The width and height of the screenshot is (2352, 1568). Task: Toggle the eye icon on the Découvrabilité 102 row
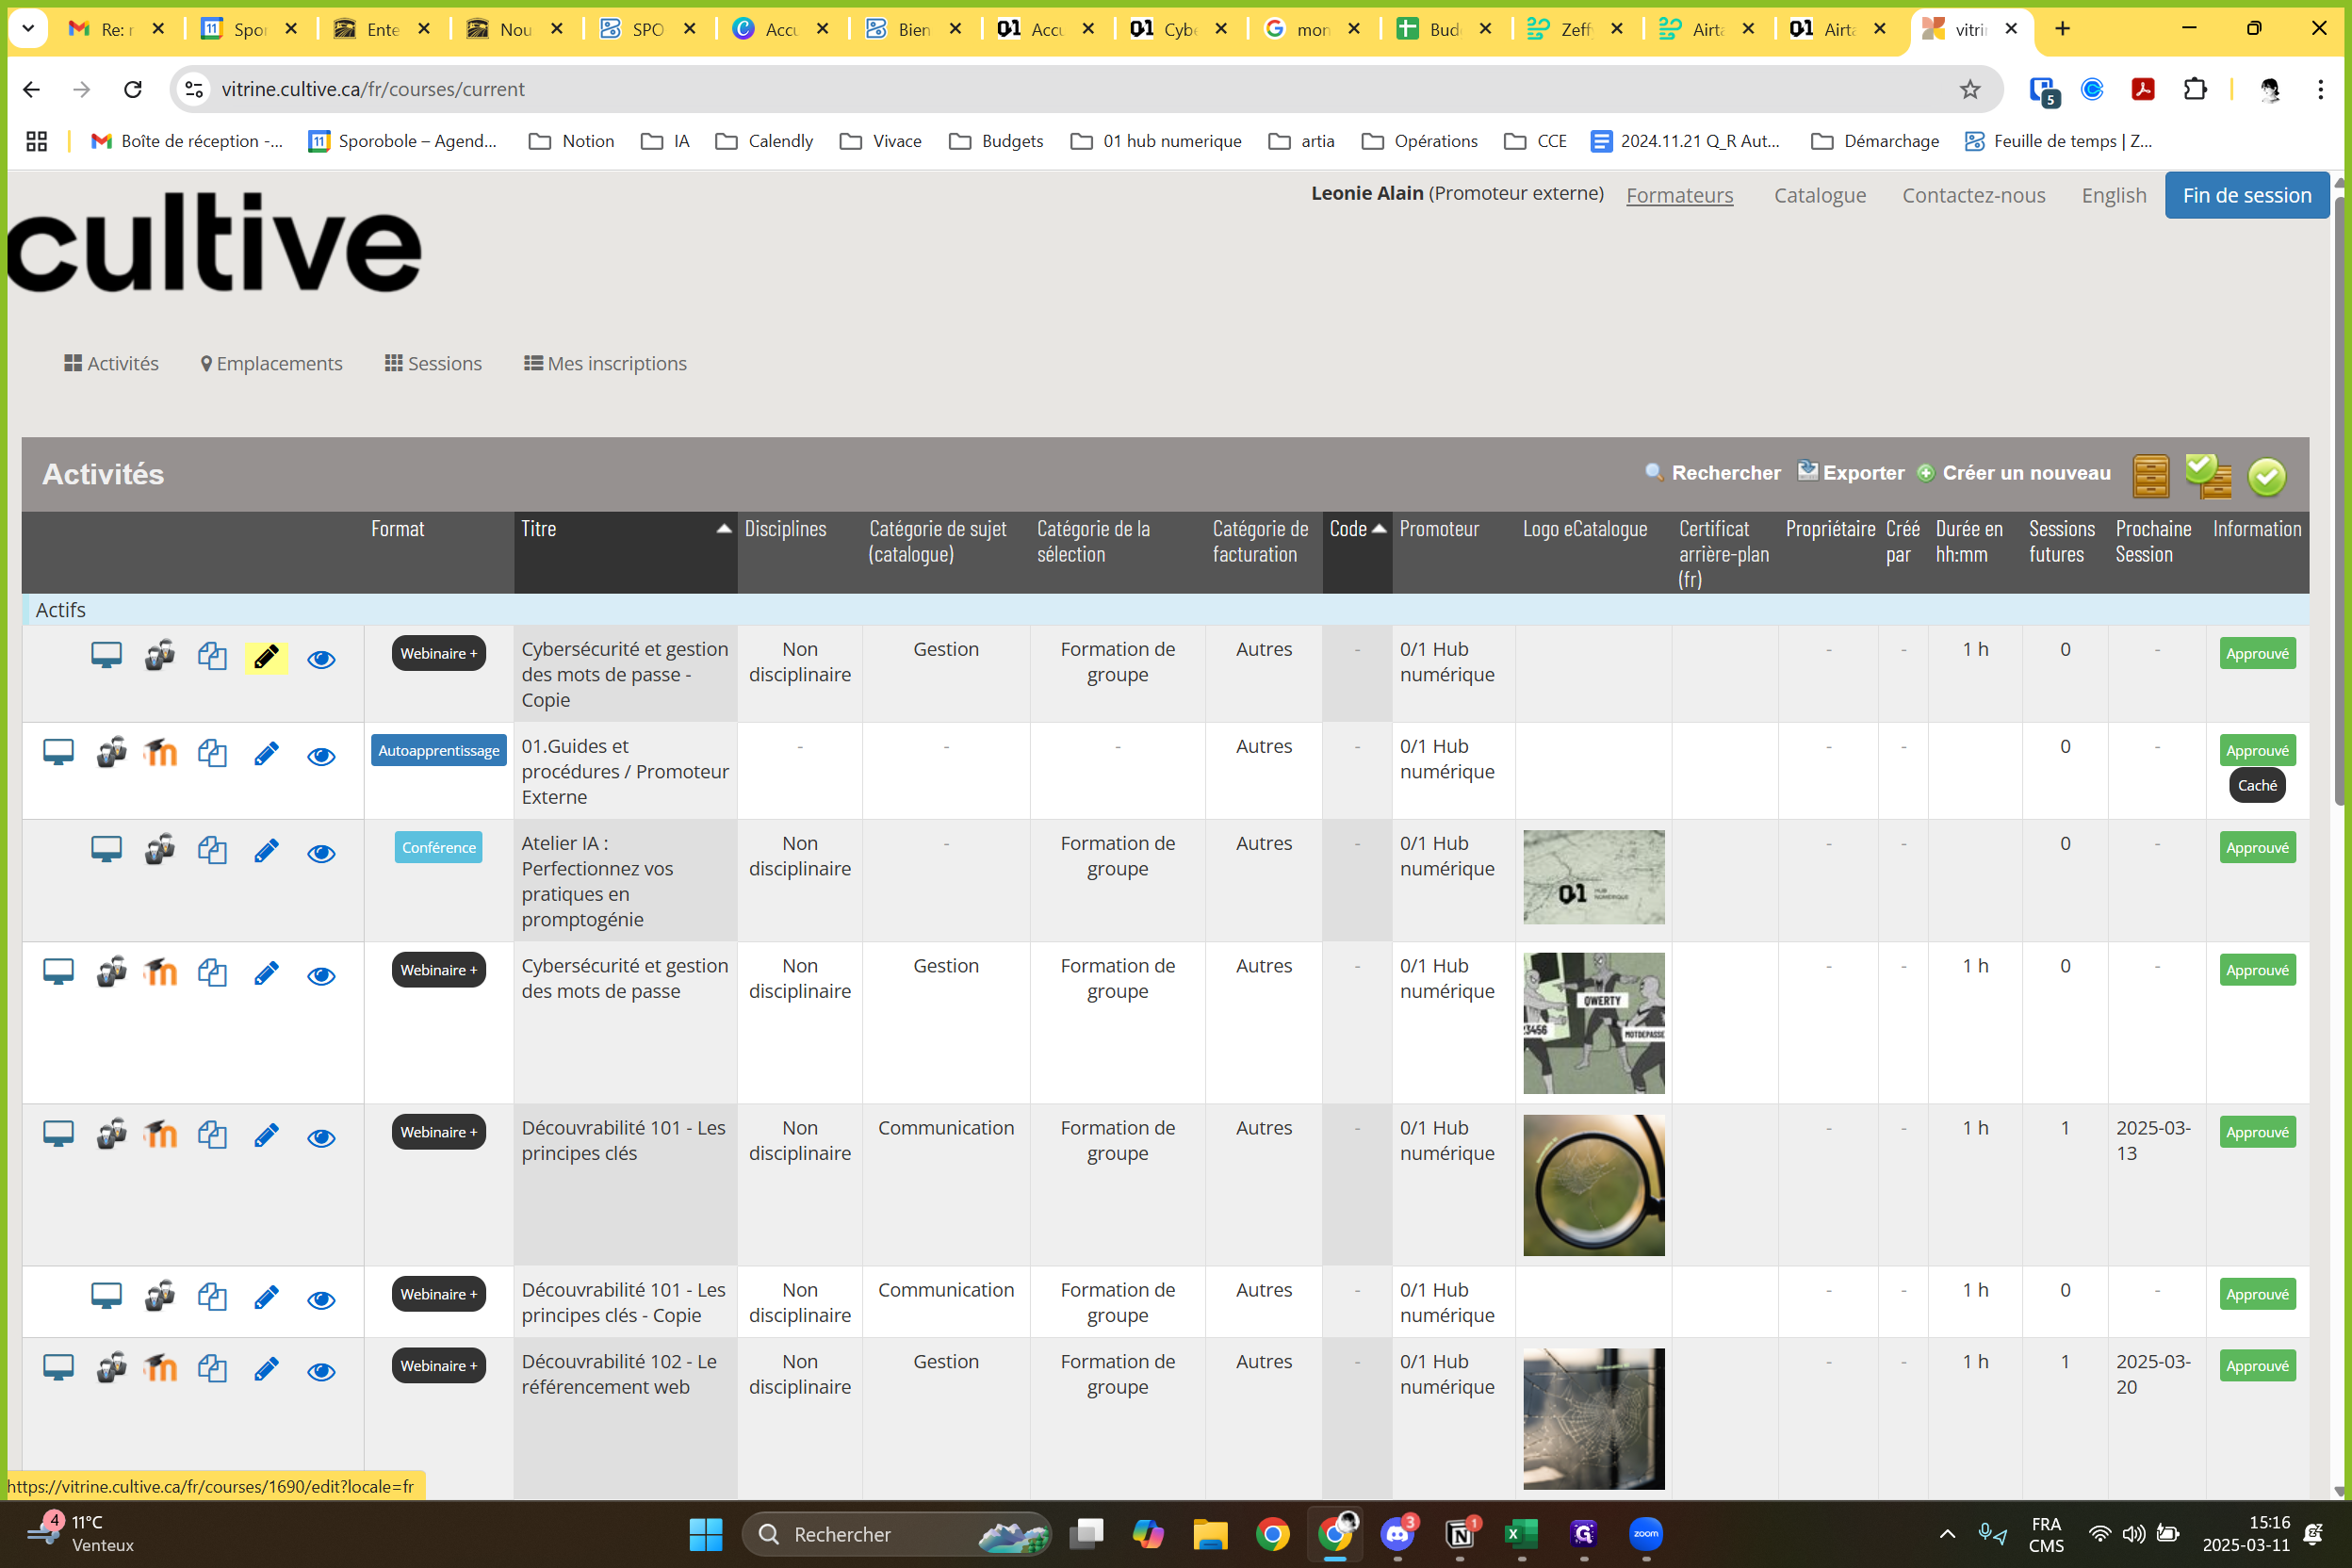point(321,1371)
